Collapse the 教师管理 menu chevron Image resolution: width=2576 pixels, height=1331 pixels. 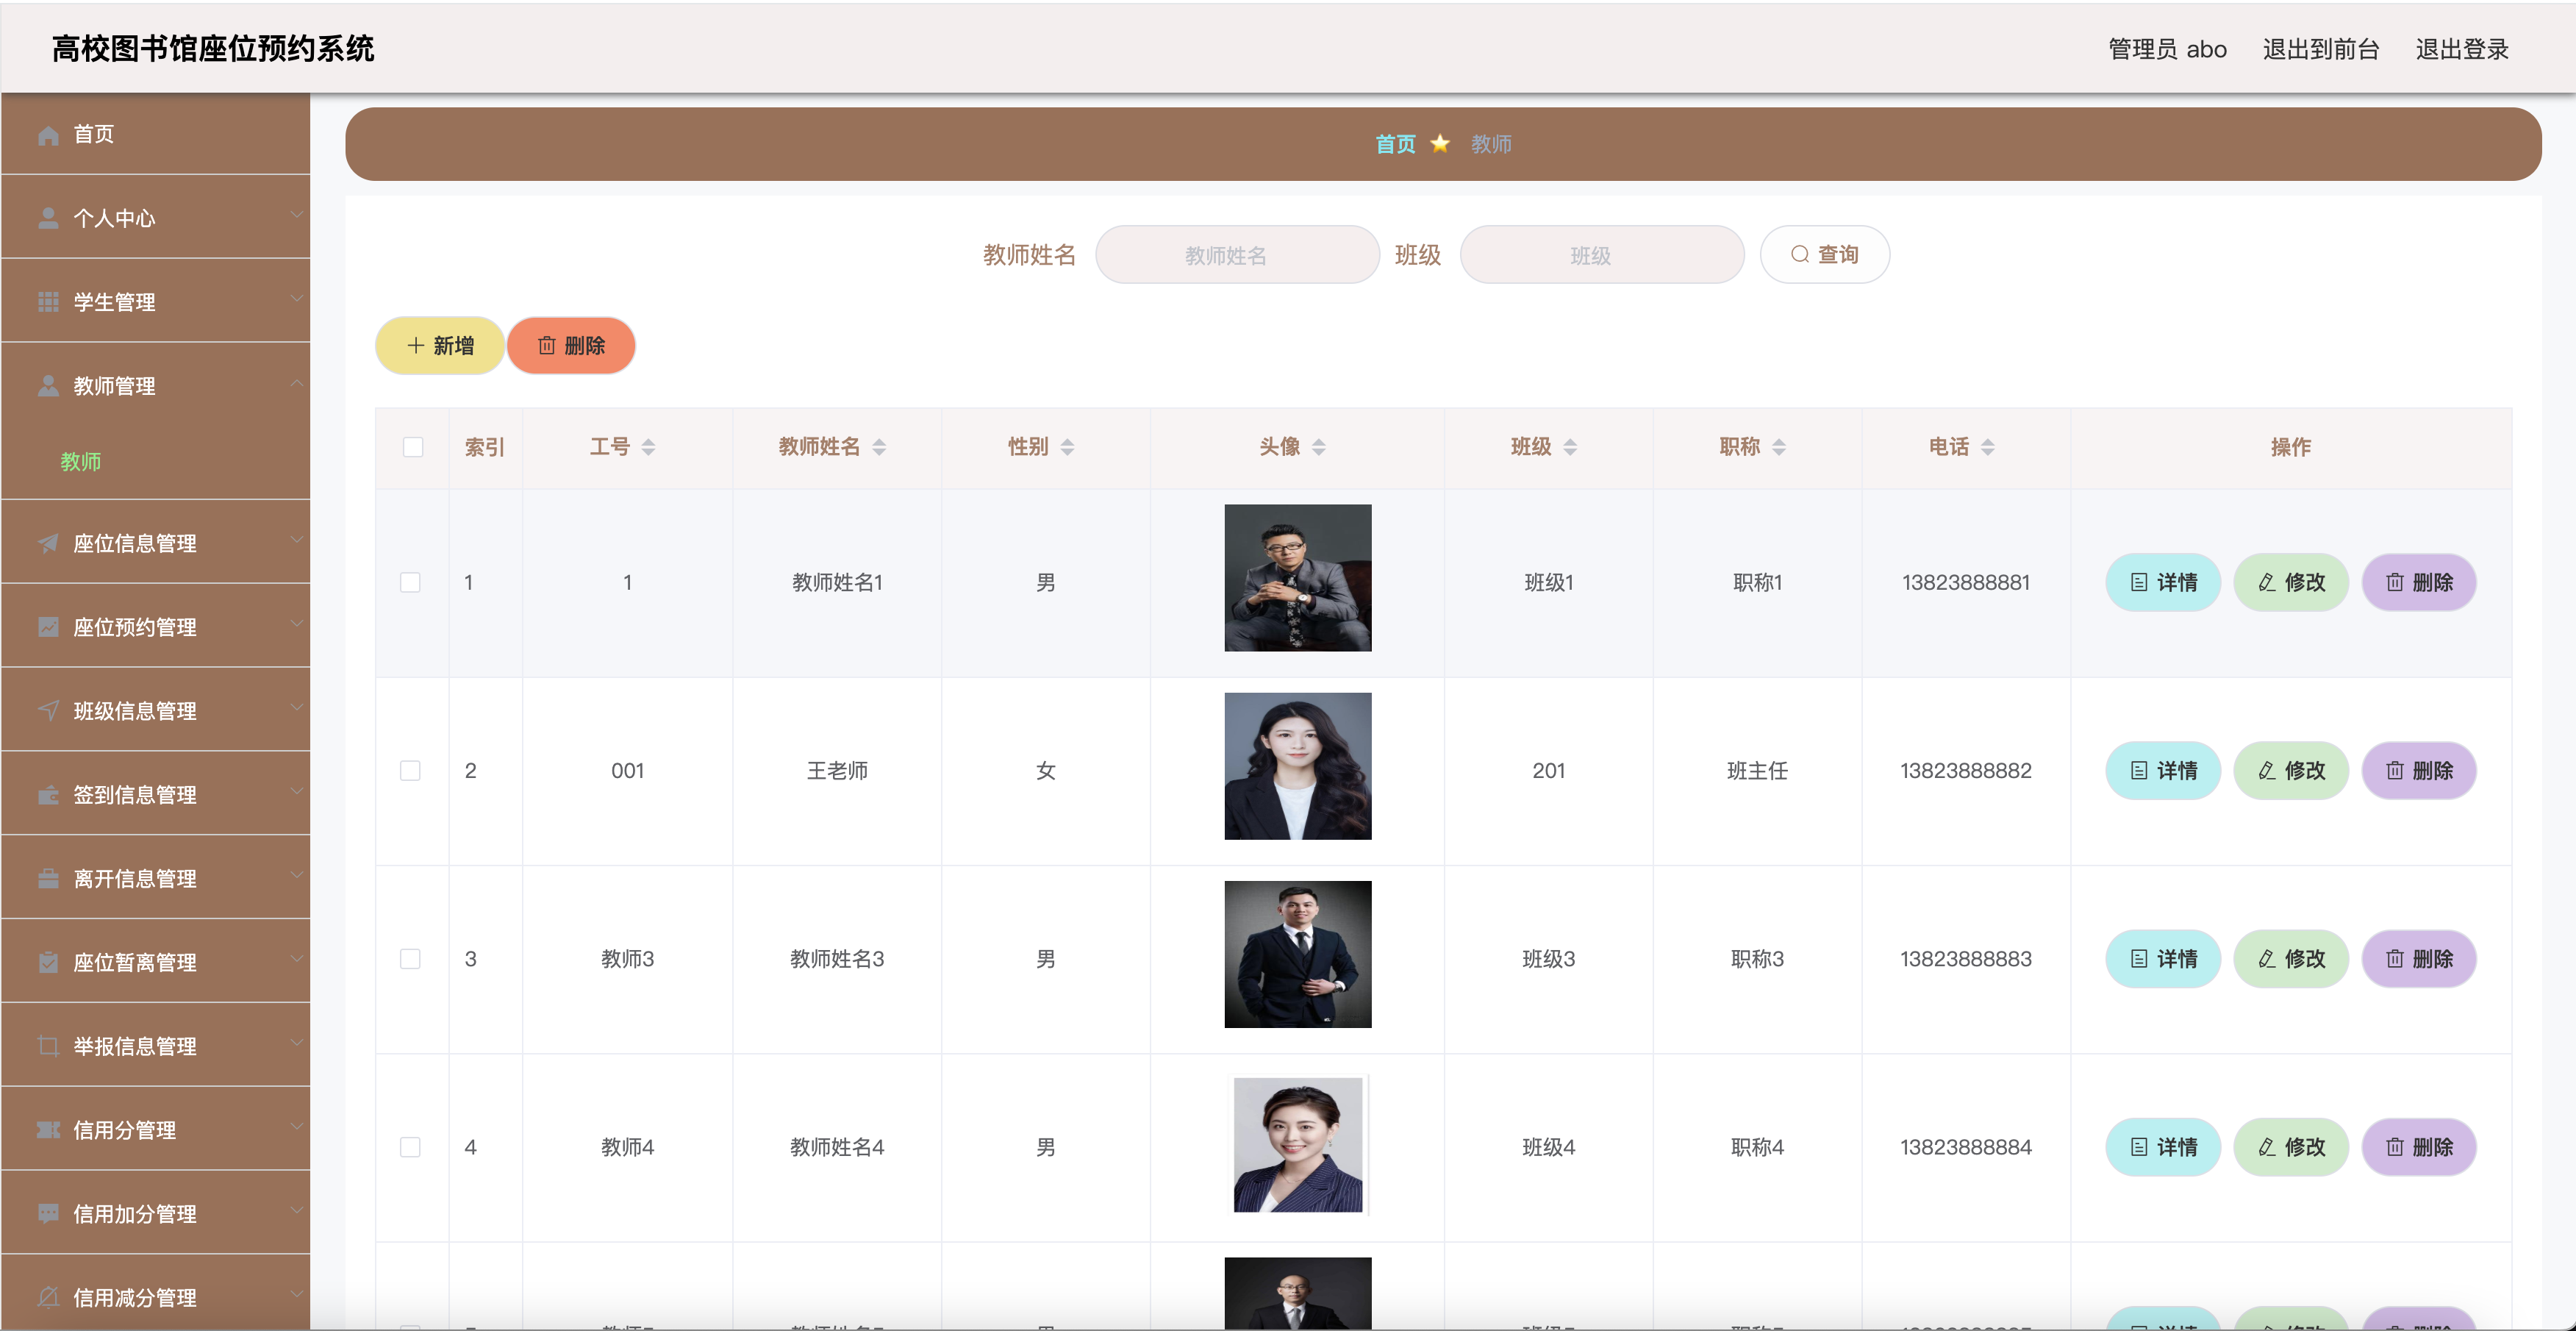296,383
